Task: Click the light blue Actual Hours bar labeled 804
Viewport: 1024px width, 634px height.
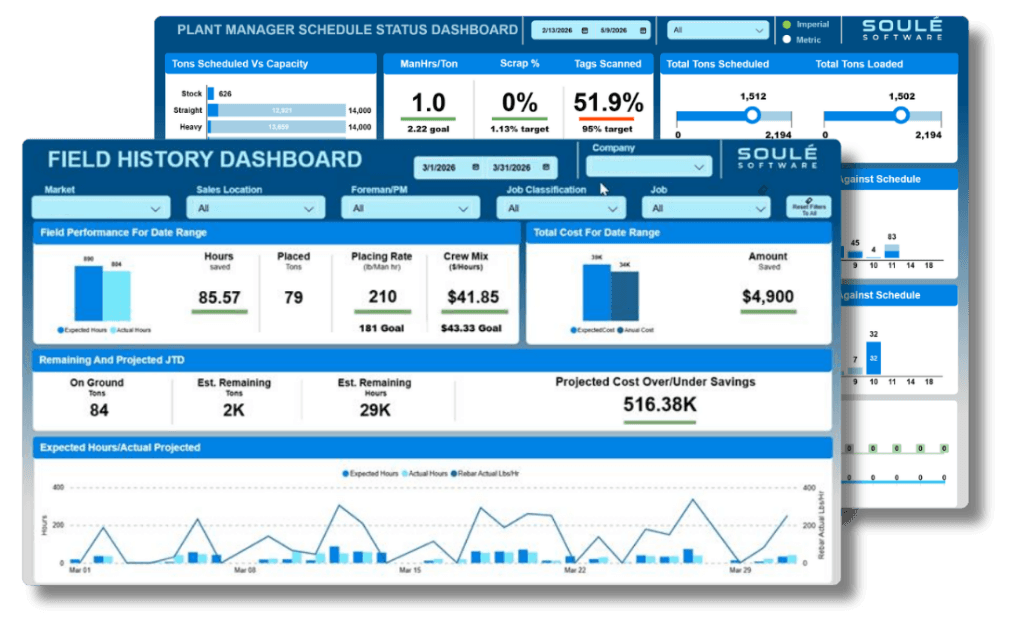Action: pos(116,296)
